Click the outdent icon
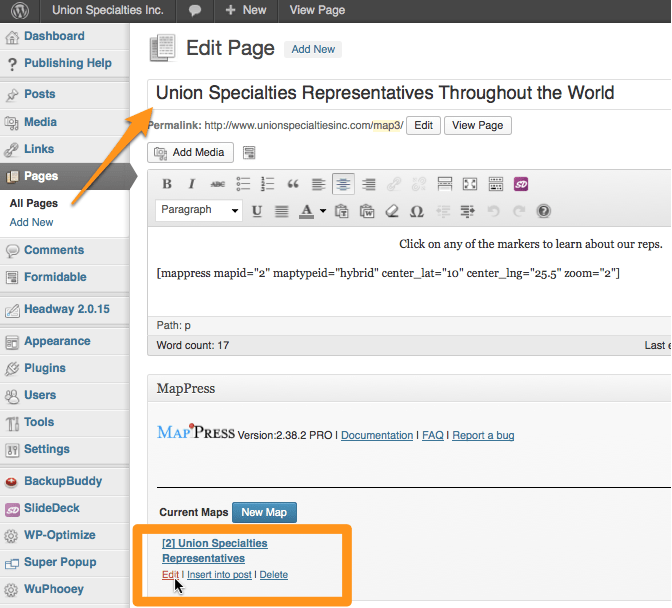 [443, 211]
